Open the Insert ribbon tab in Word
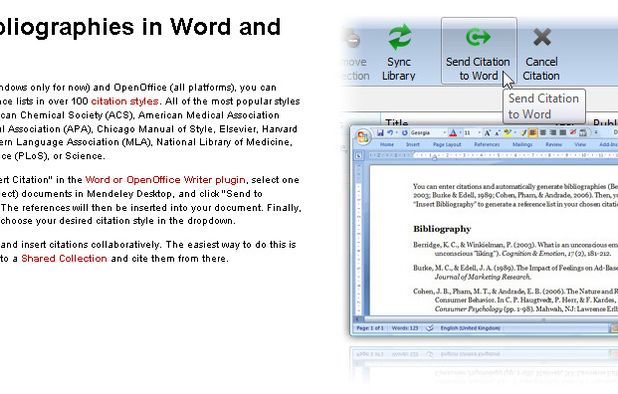618x394 pixels. click(413, 145)
